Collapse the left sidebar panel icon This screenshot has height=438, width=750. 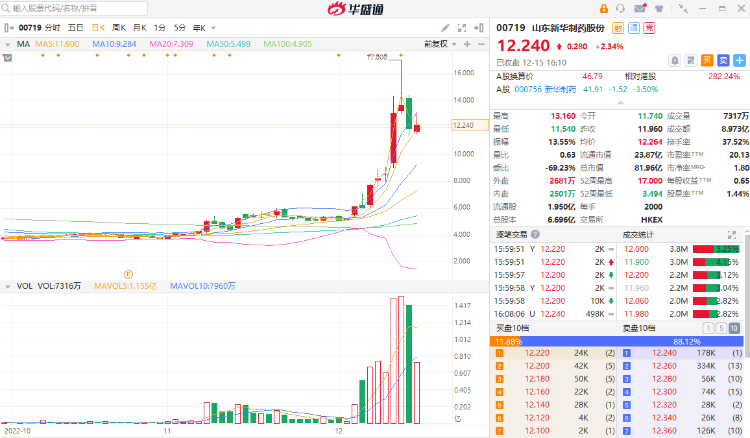click(x=8, y=28)
